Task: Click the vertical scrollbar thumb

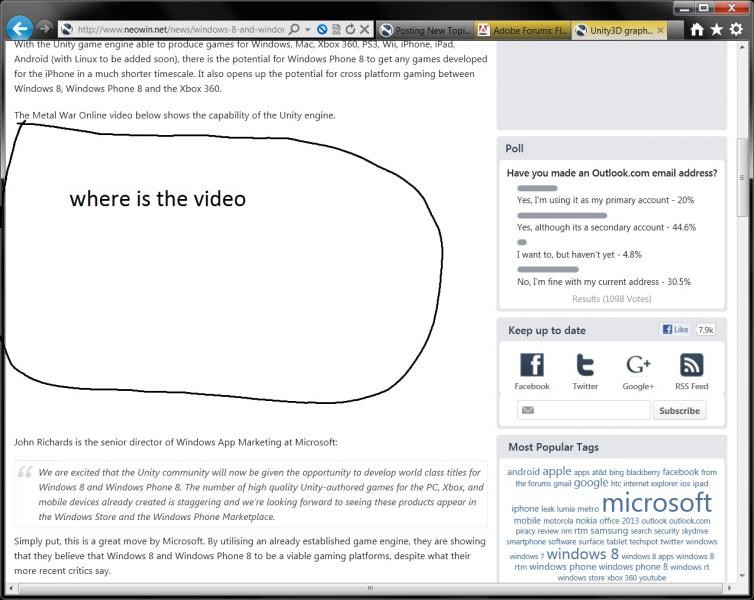Action: (743, 178)
